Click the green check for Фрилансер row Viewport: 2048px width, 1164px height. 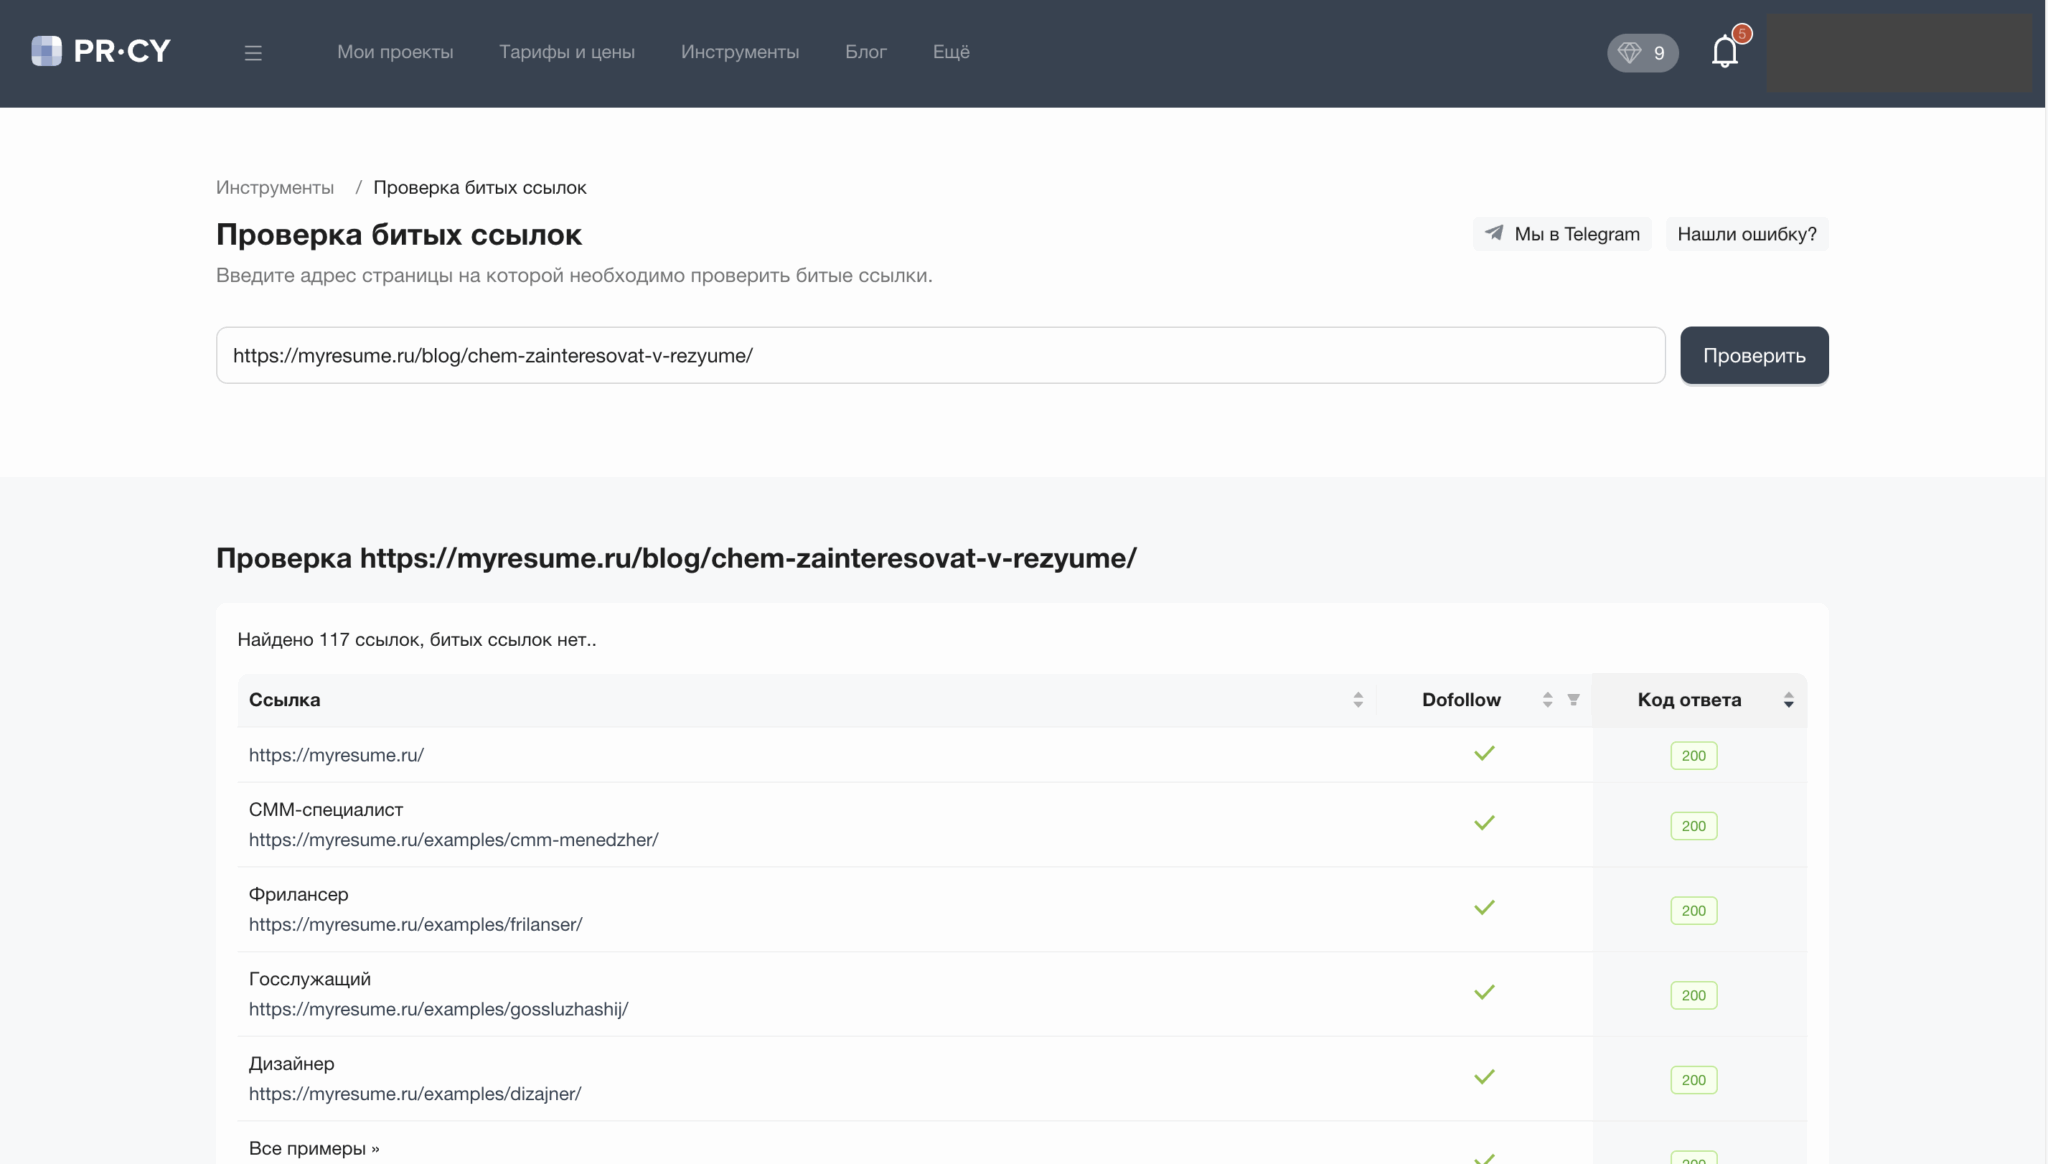click(1484, 908)
